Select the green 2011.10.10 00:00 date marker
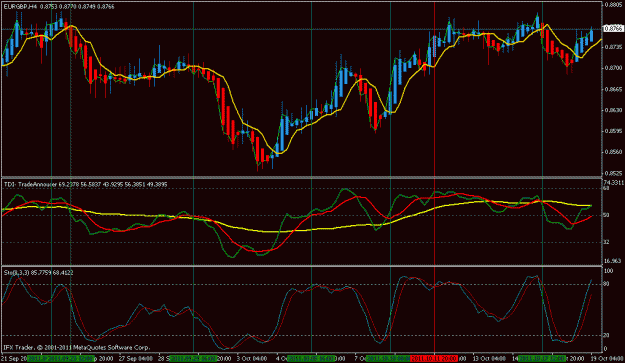Viewport: 625px width, 363px height. point(387,359)
